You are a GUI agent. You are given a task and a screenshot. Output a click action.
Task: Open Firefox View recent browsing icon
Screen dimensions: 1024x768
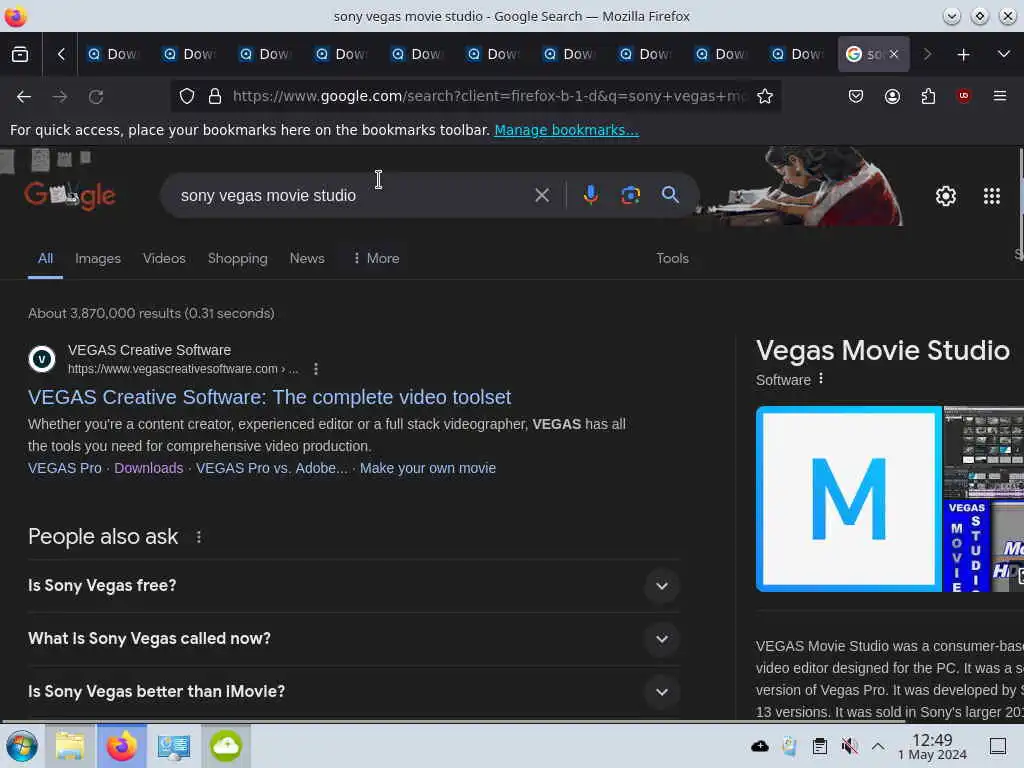(20, 55)
